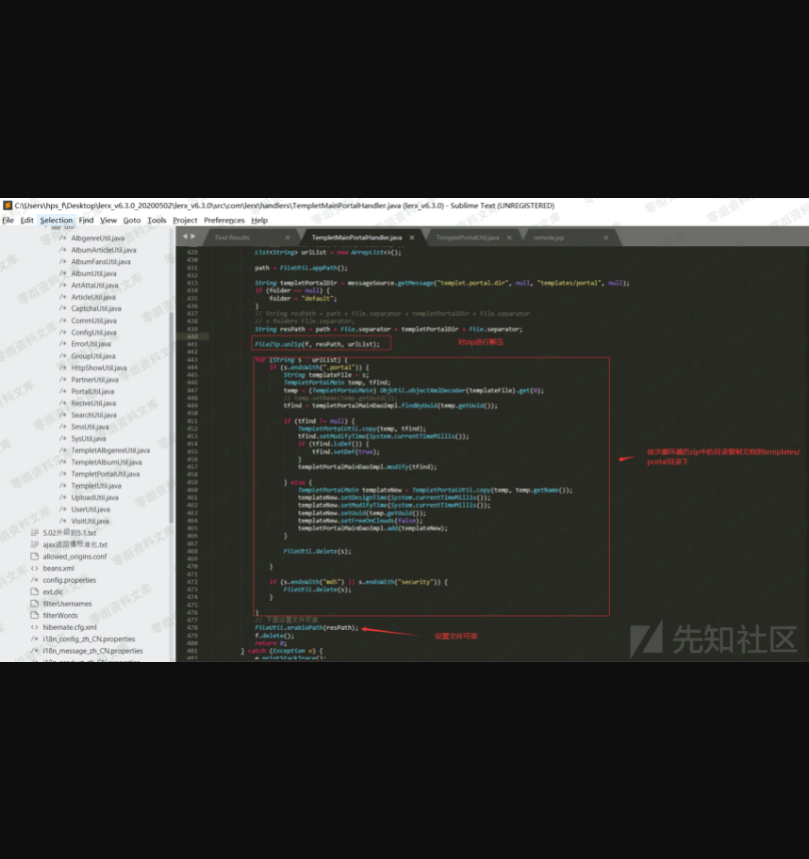Viewport: 809px width, 859px height.
Task: Switch to the TempletPortalUtil.java tab
Action: point(466,238)
